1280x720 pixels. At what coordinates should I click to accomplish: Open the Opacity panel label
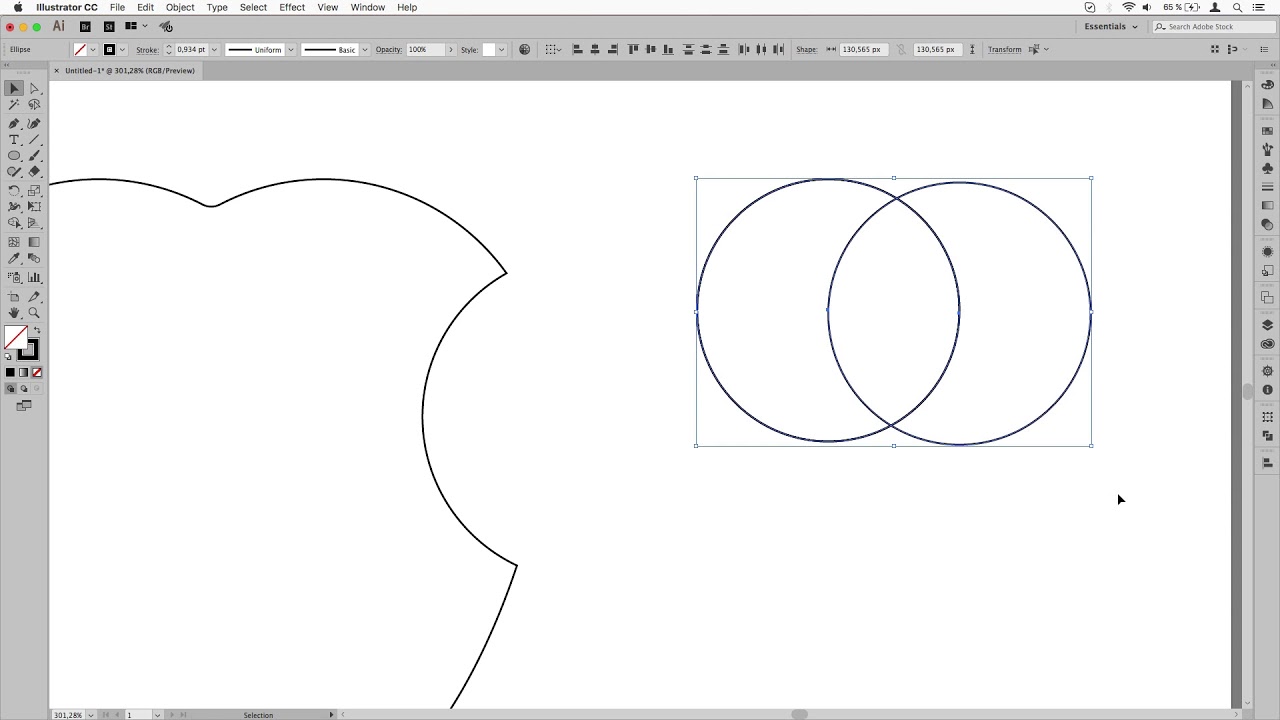point(389,49)
